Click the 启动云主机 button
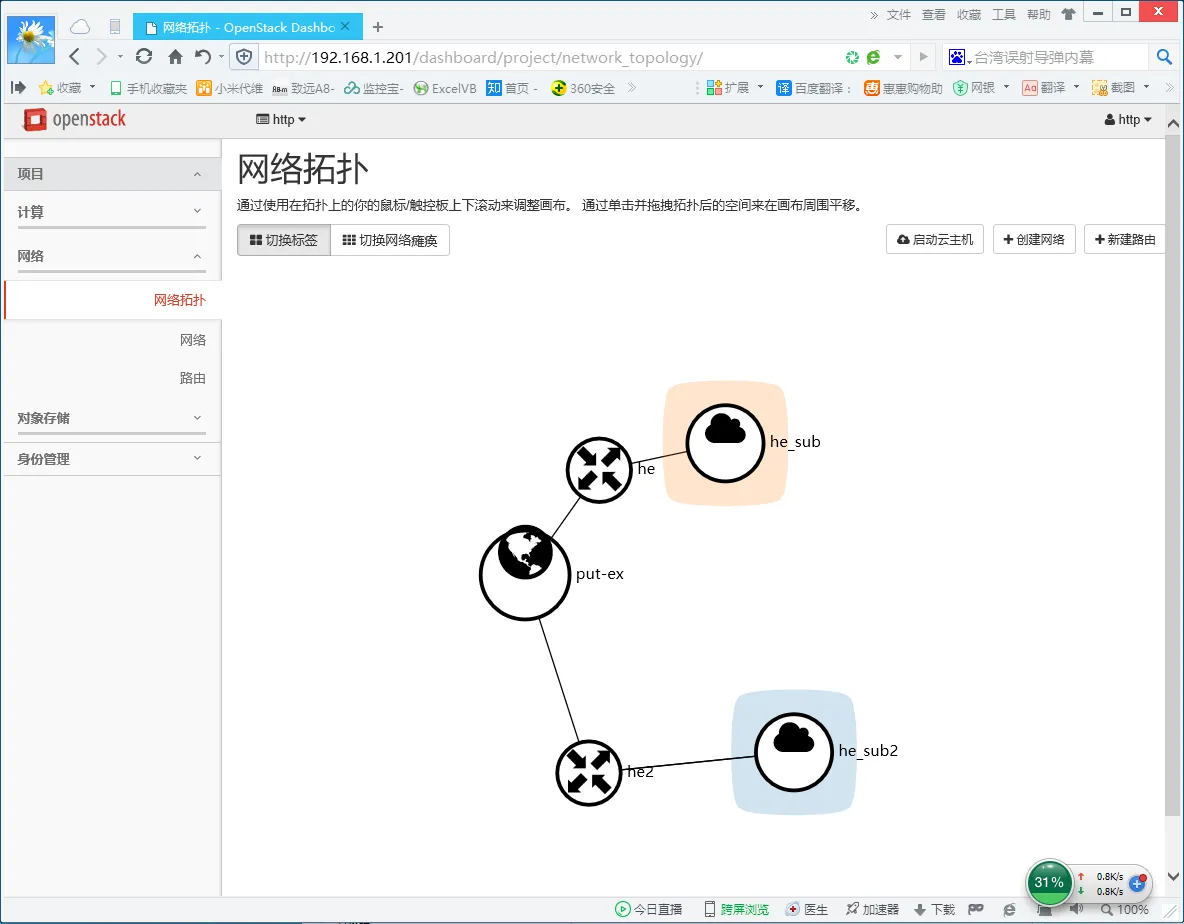The width and height of the screenshot is (1184, 924). (935, 239)
